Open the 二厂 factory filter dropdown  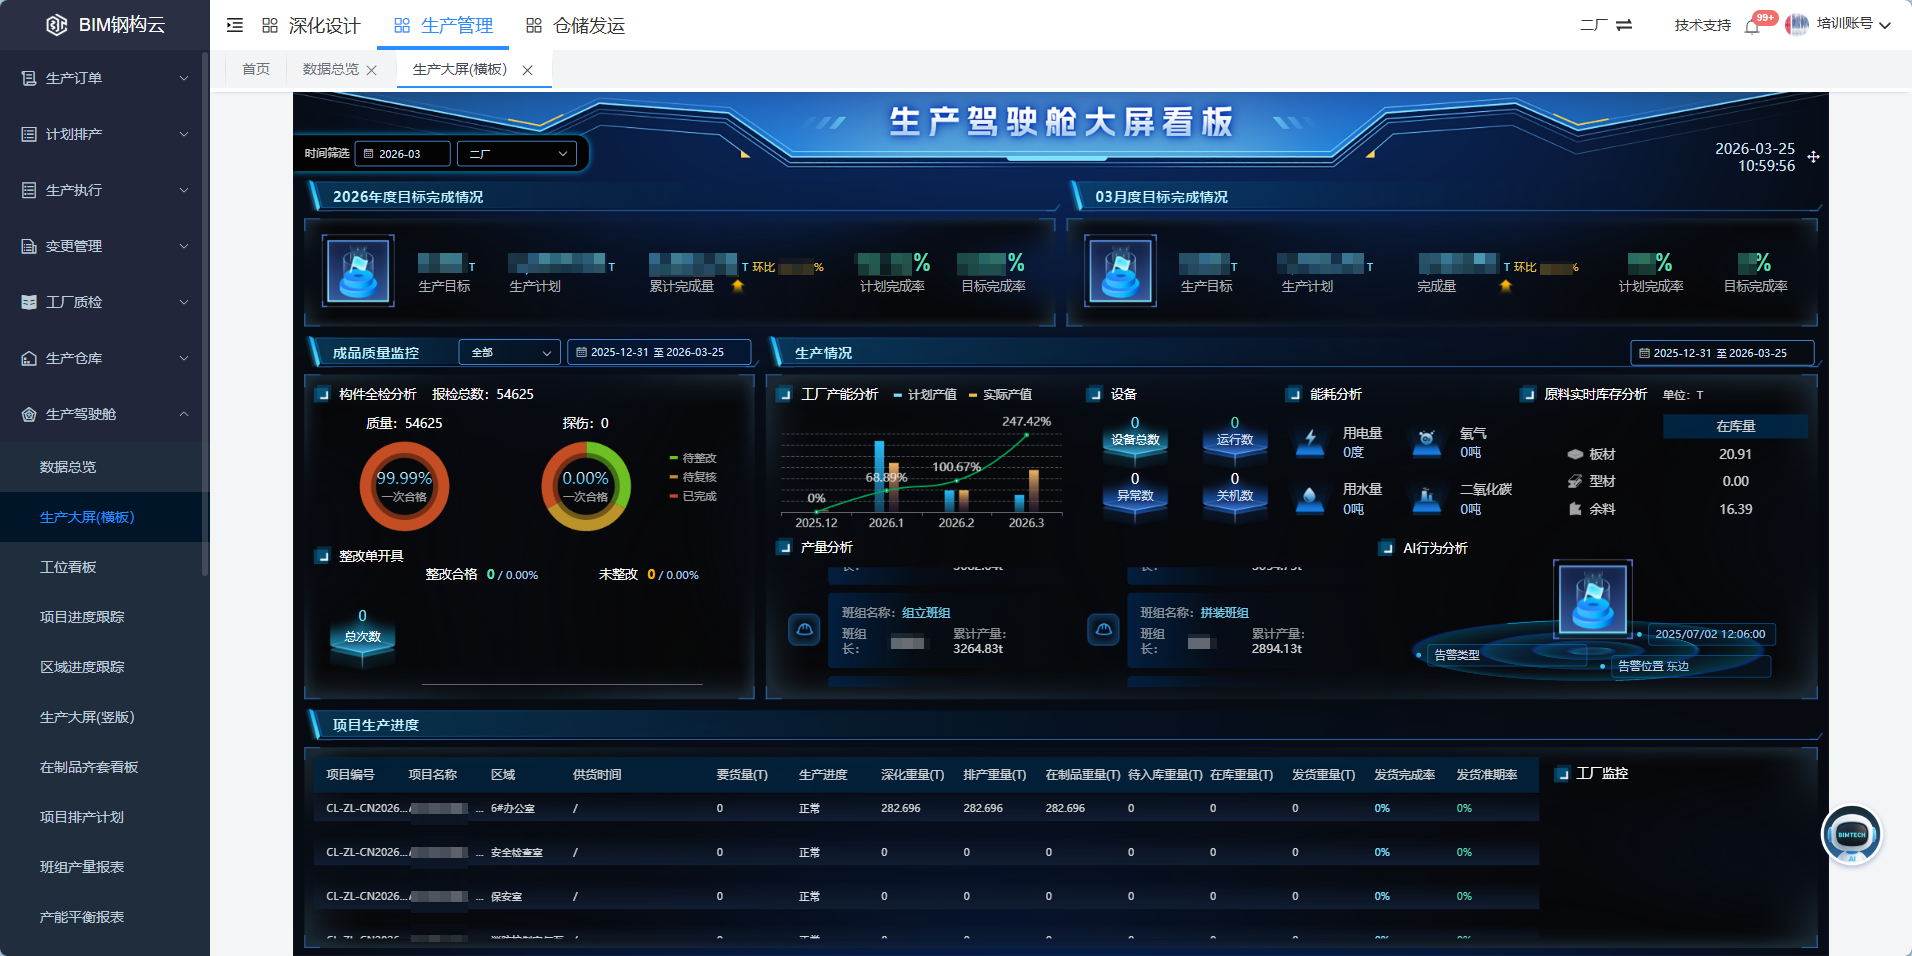pyautogui.click(x=517, y=154)
